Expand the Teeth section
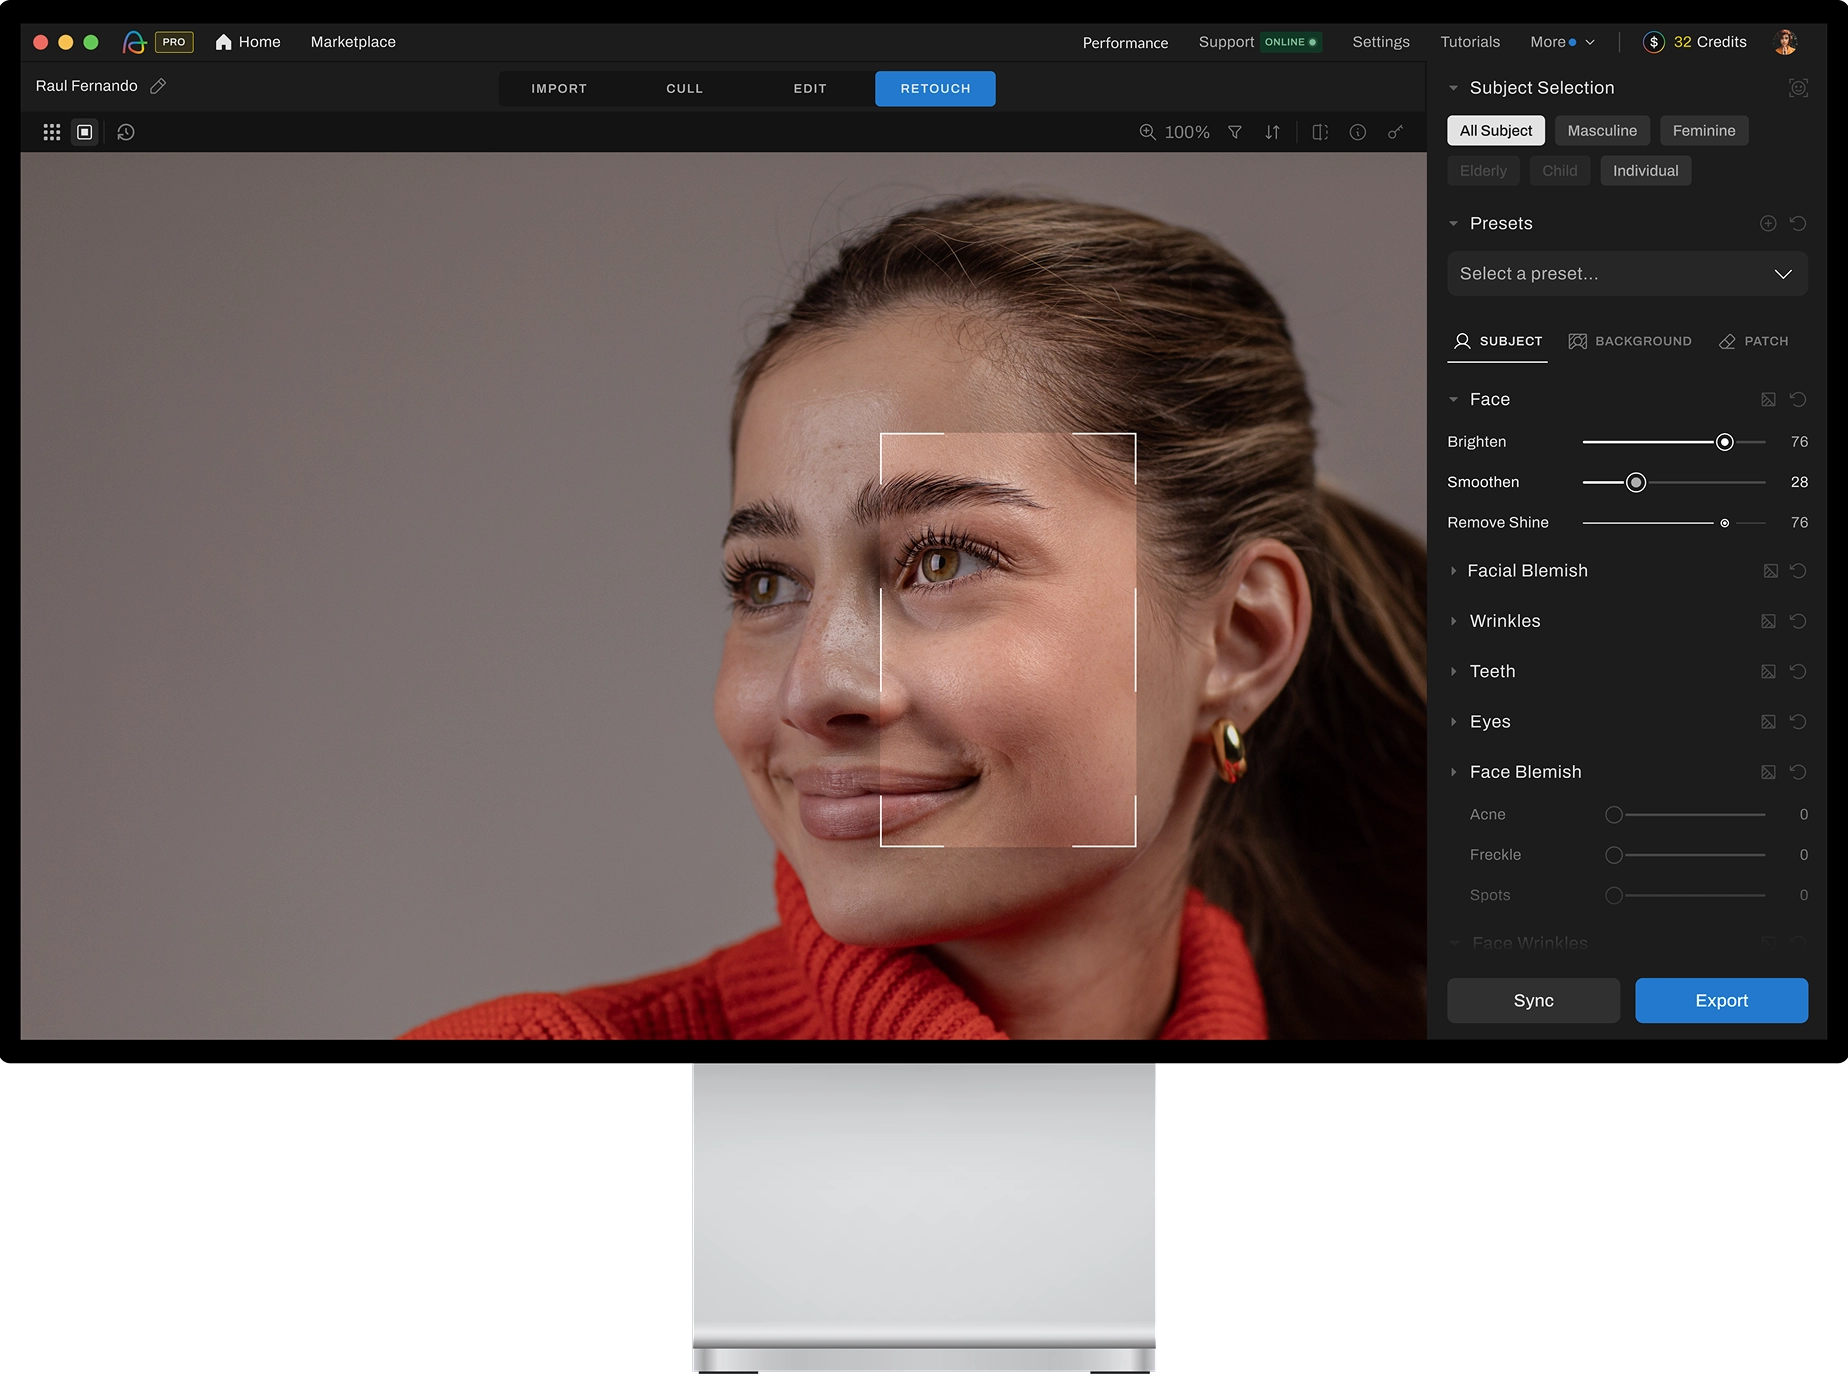The width and height of the screenshot is (1848, 1374). coord(1492,672)
